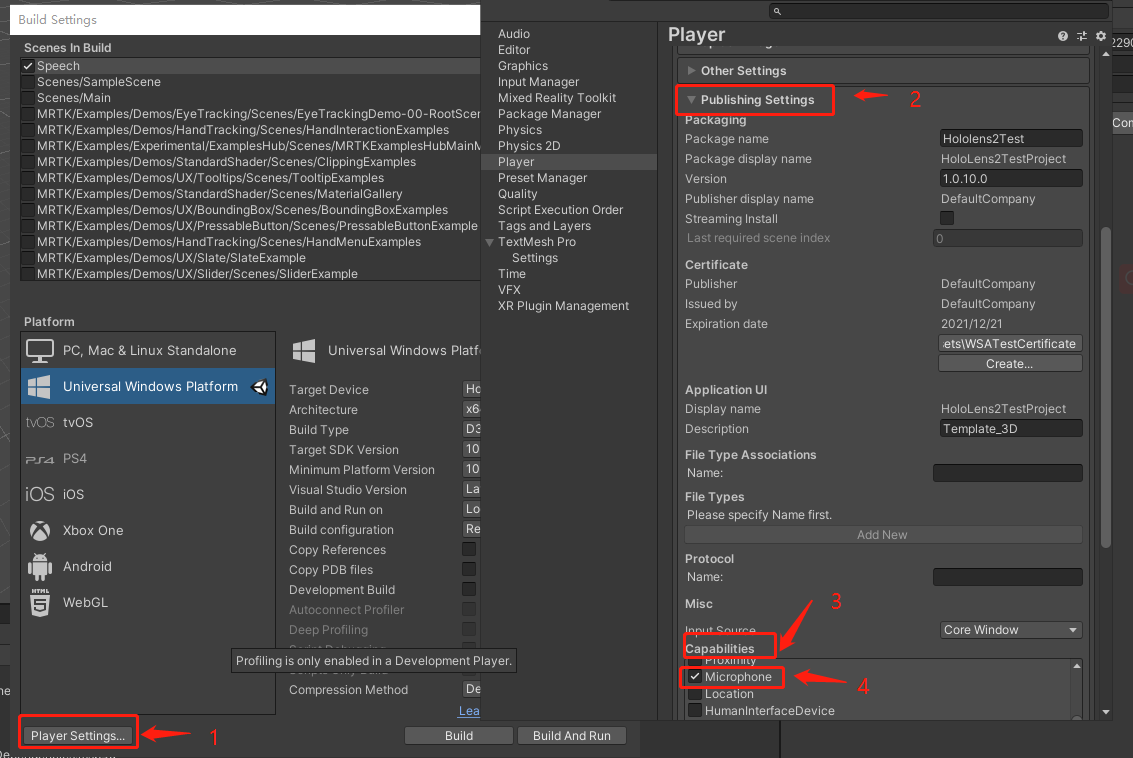Click WSATestCertificate select button
The width and height of the screenshot is (1133, 758).
(1009, 343)
